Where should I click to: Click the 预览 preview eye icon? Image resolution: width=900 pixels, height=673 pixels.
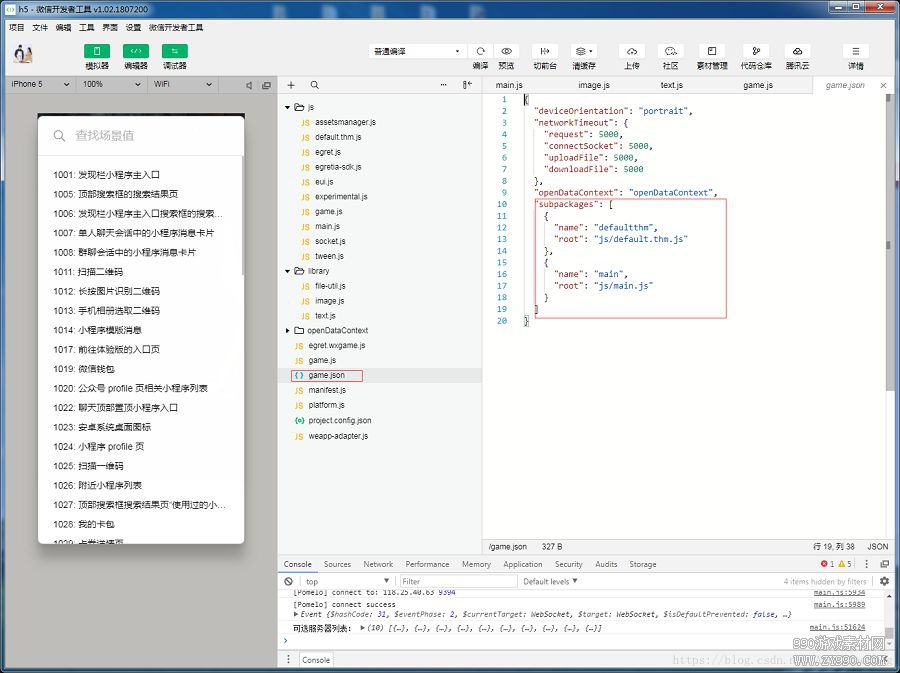(506, 51)
